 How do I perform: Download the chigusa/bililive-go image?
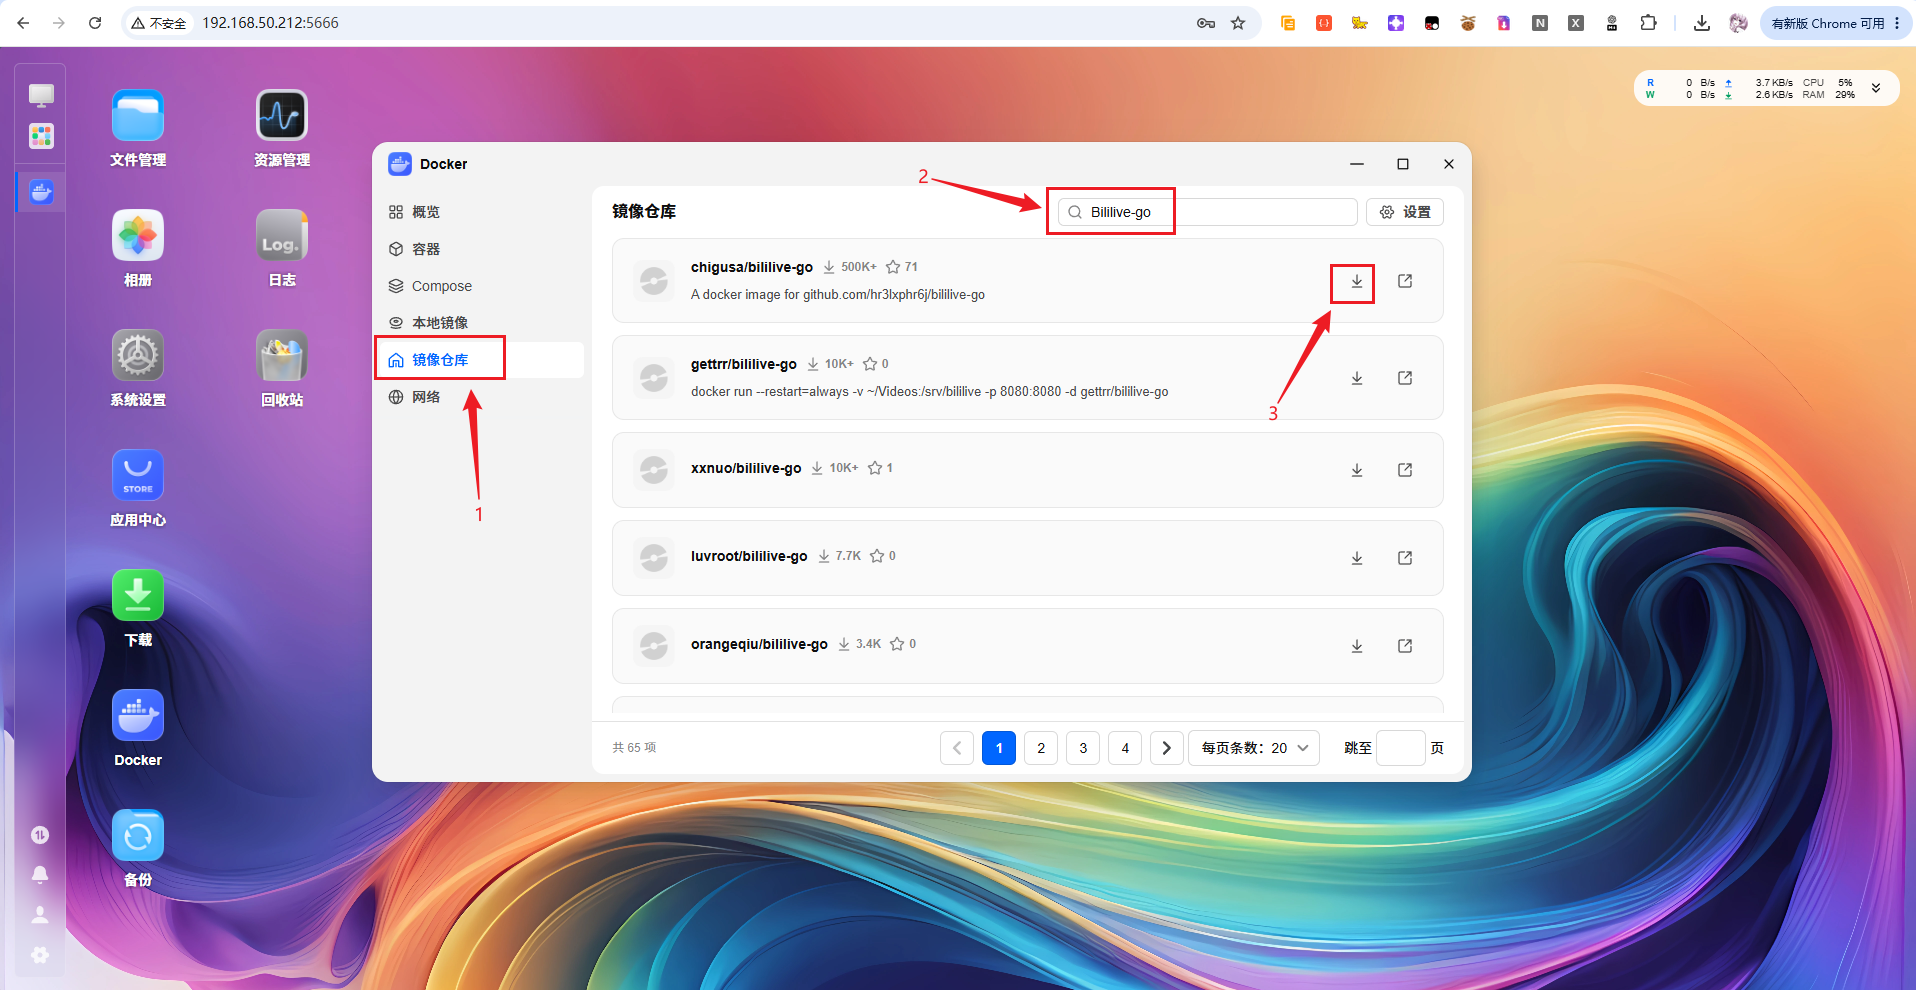click(x=1357, y=282)
